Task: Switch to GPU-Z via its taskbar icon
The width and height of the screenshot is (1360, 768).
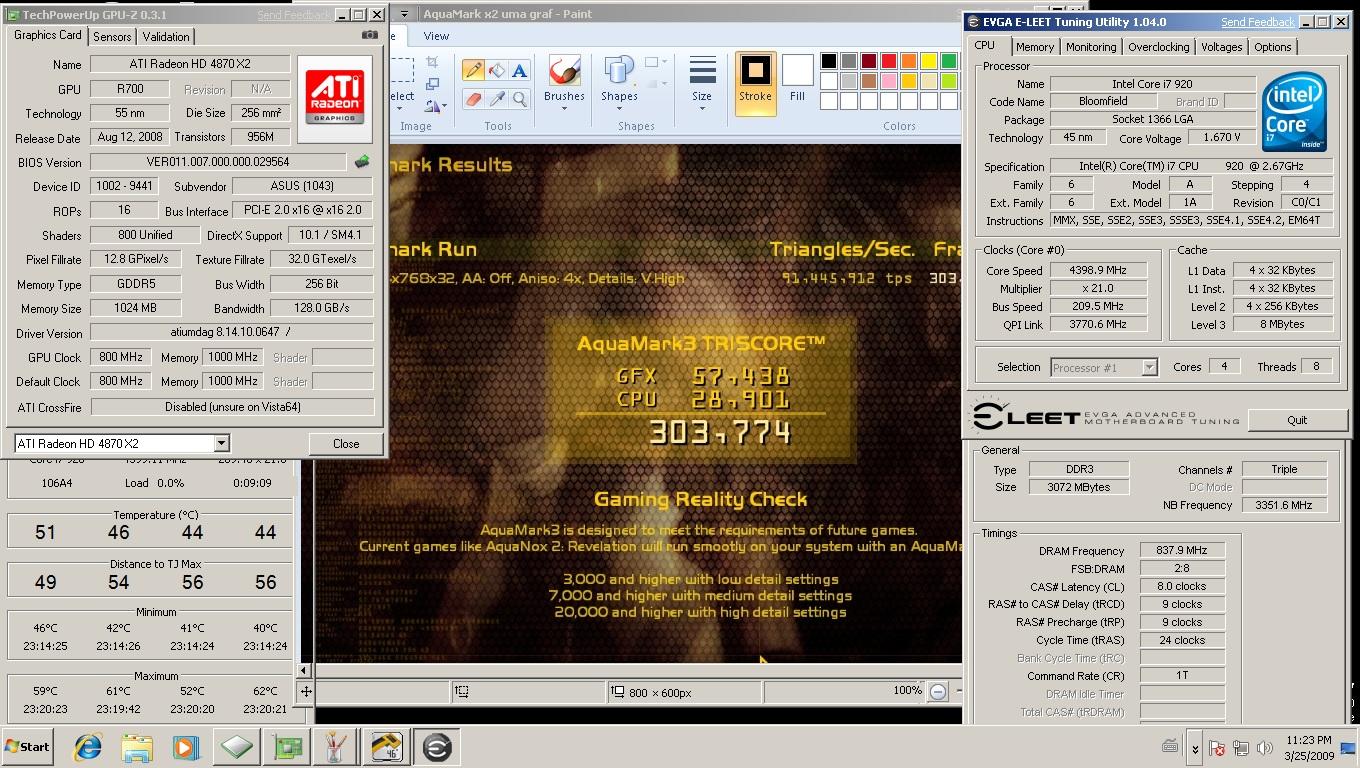Action: click(287, 747)
